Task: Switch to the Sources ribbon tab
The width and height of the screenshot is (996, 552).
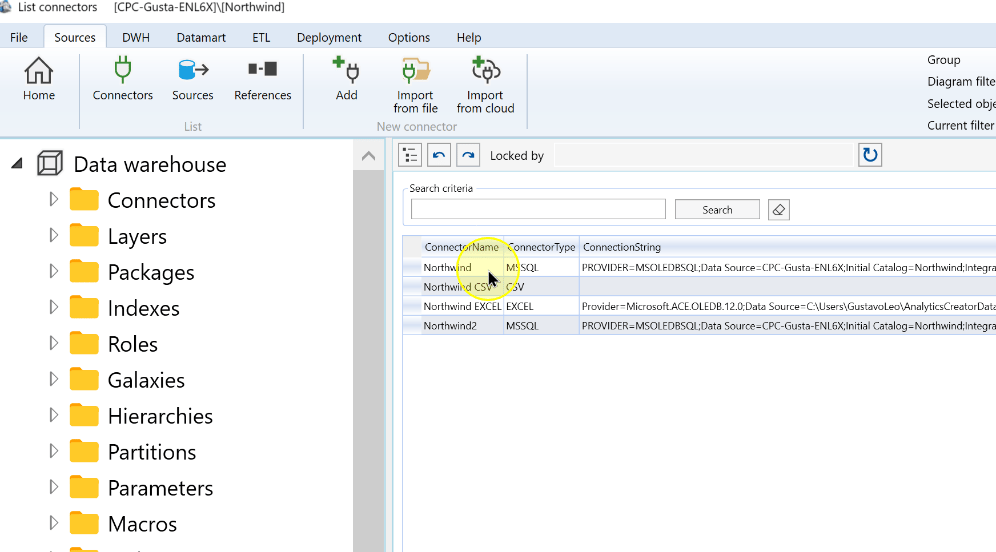Action: pos(75,37)
